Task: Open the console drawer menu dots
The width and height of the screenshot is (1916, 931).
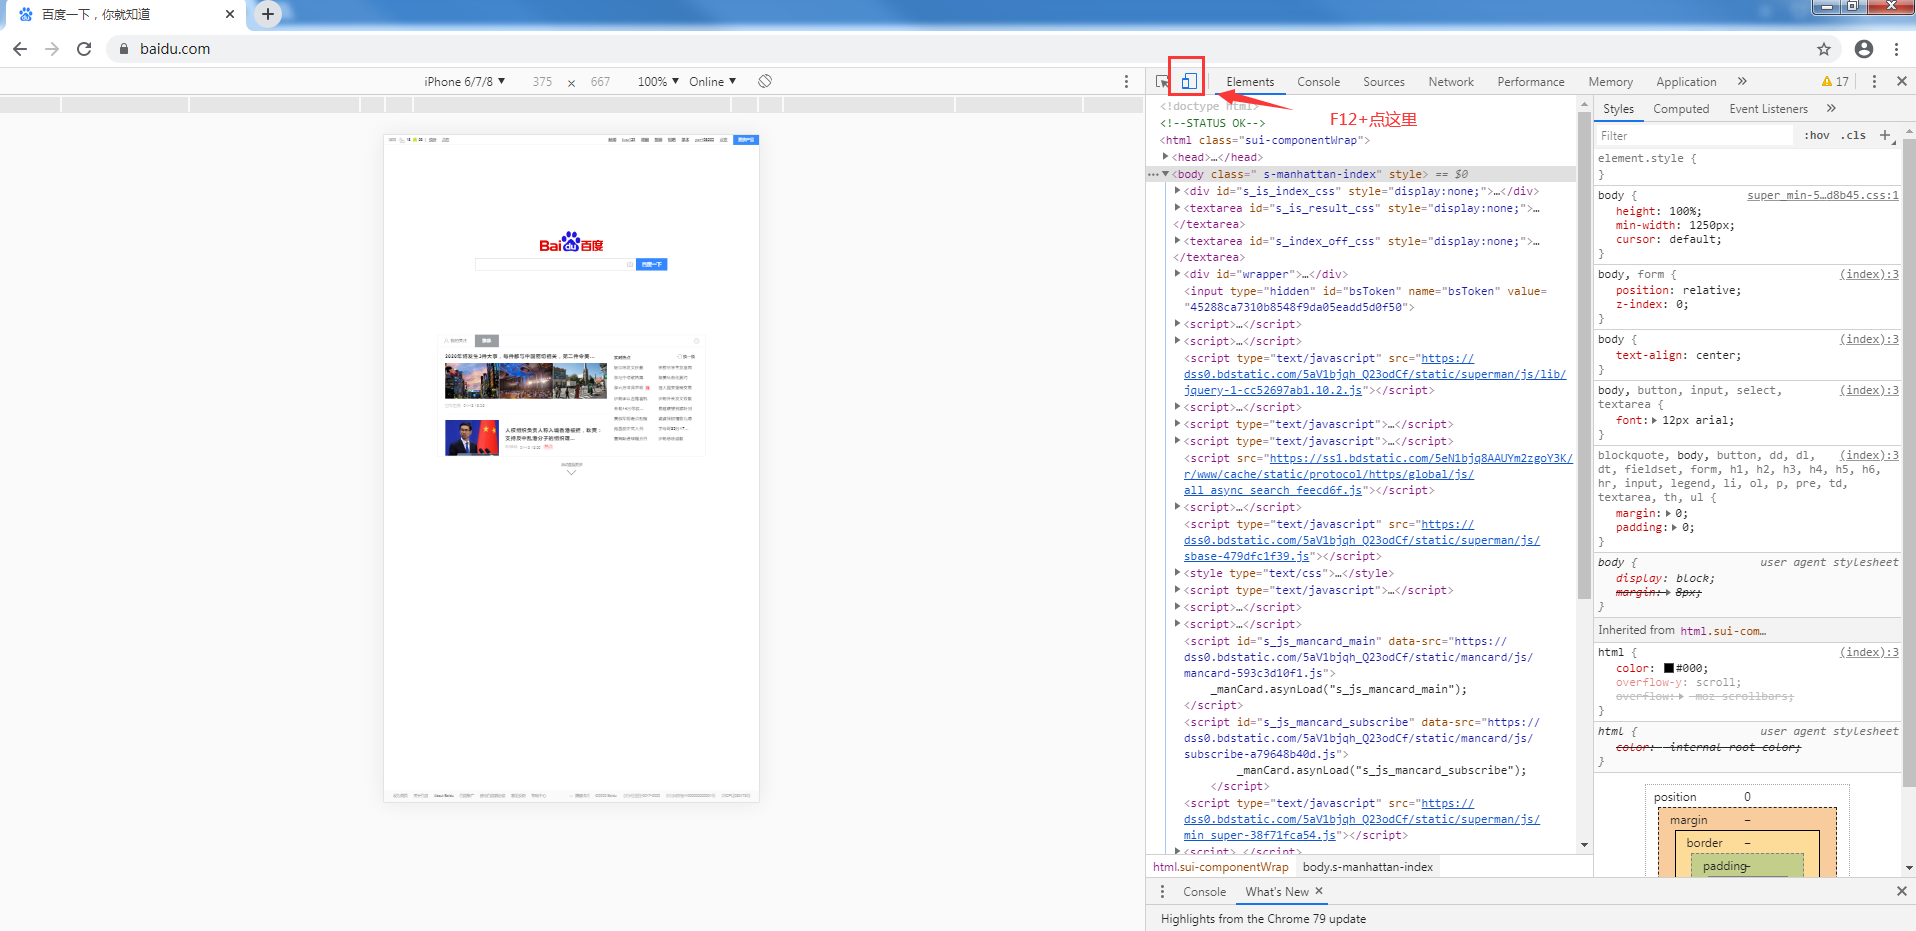Action: (x=1162, y=891)
